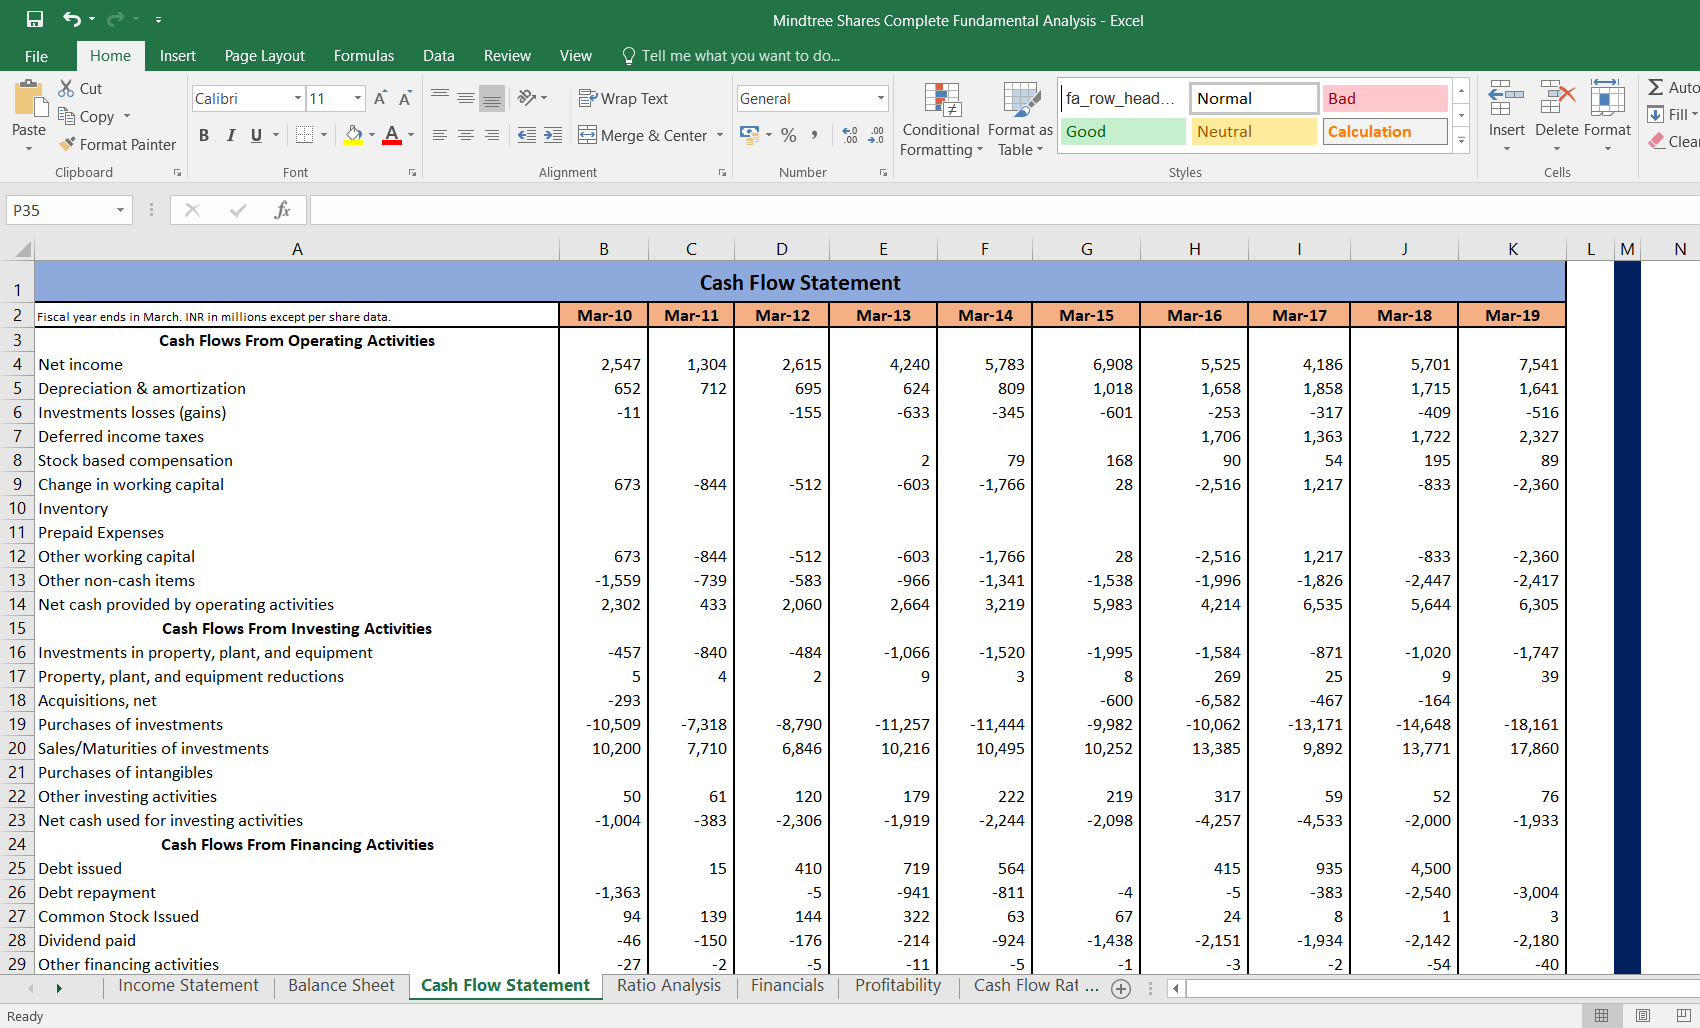Open the File menu
1700x1028 pixels.
click(37, 56)
